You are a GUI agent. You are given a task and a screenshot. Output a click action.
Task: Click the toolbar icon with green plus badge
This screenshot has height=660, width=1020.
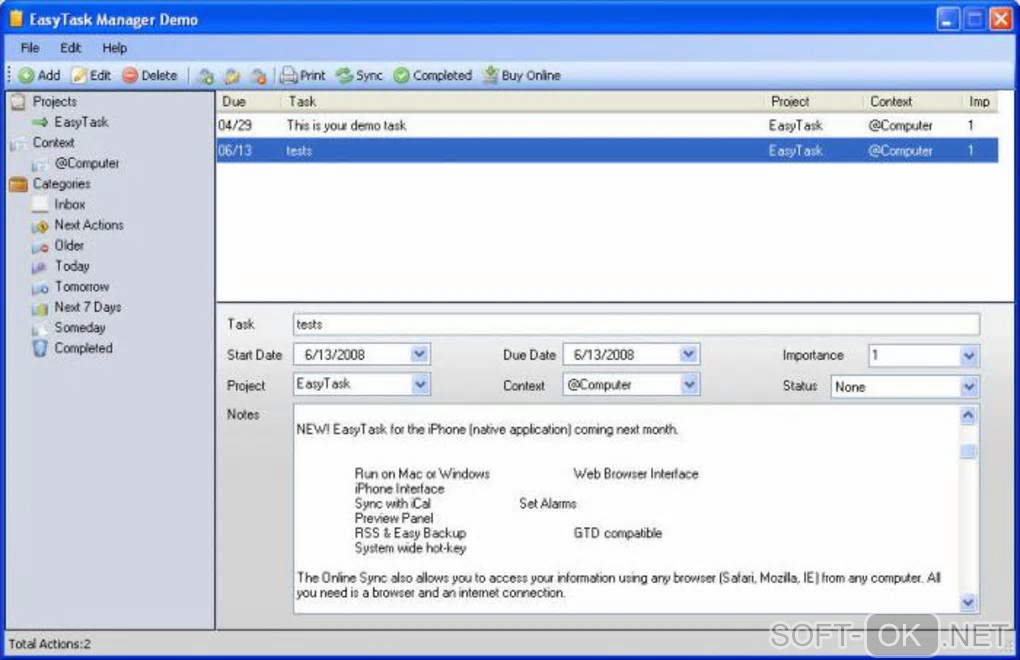tap(206, 76)
